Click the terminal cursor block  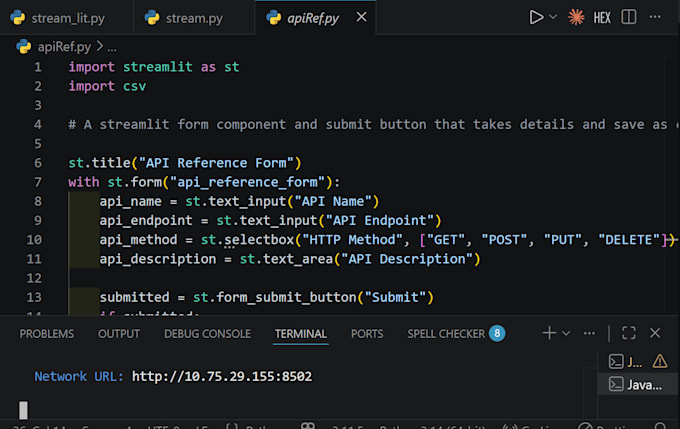coord(23,410)
